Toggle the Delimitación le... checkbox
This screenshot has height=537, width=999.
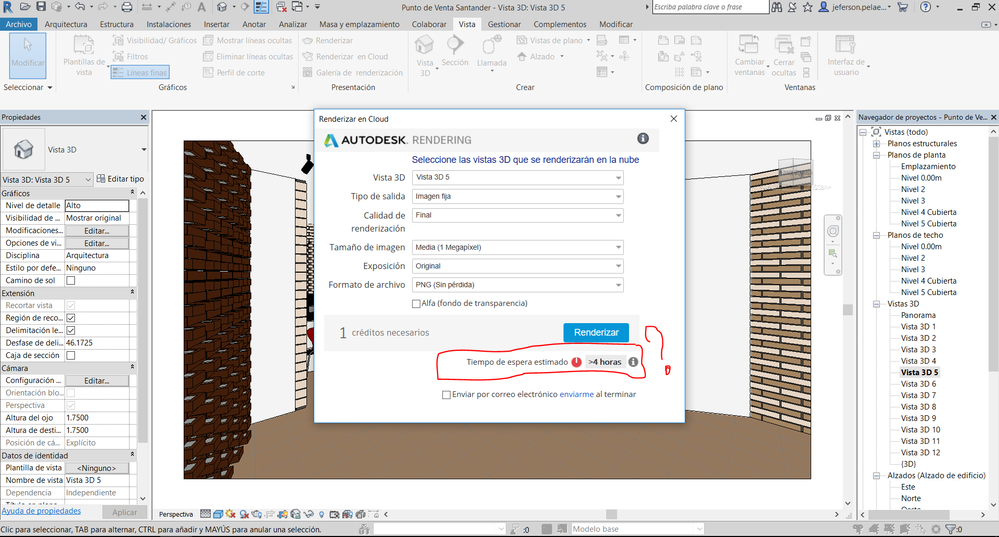(71, 331)
